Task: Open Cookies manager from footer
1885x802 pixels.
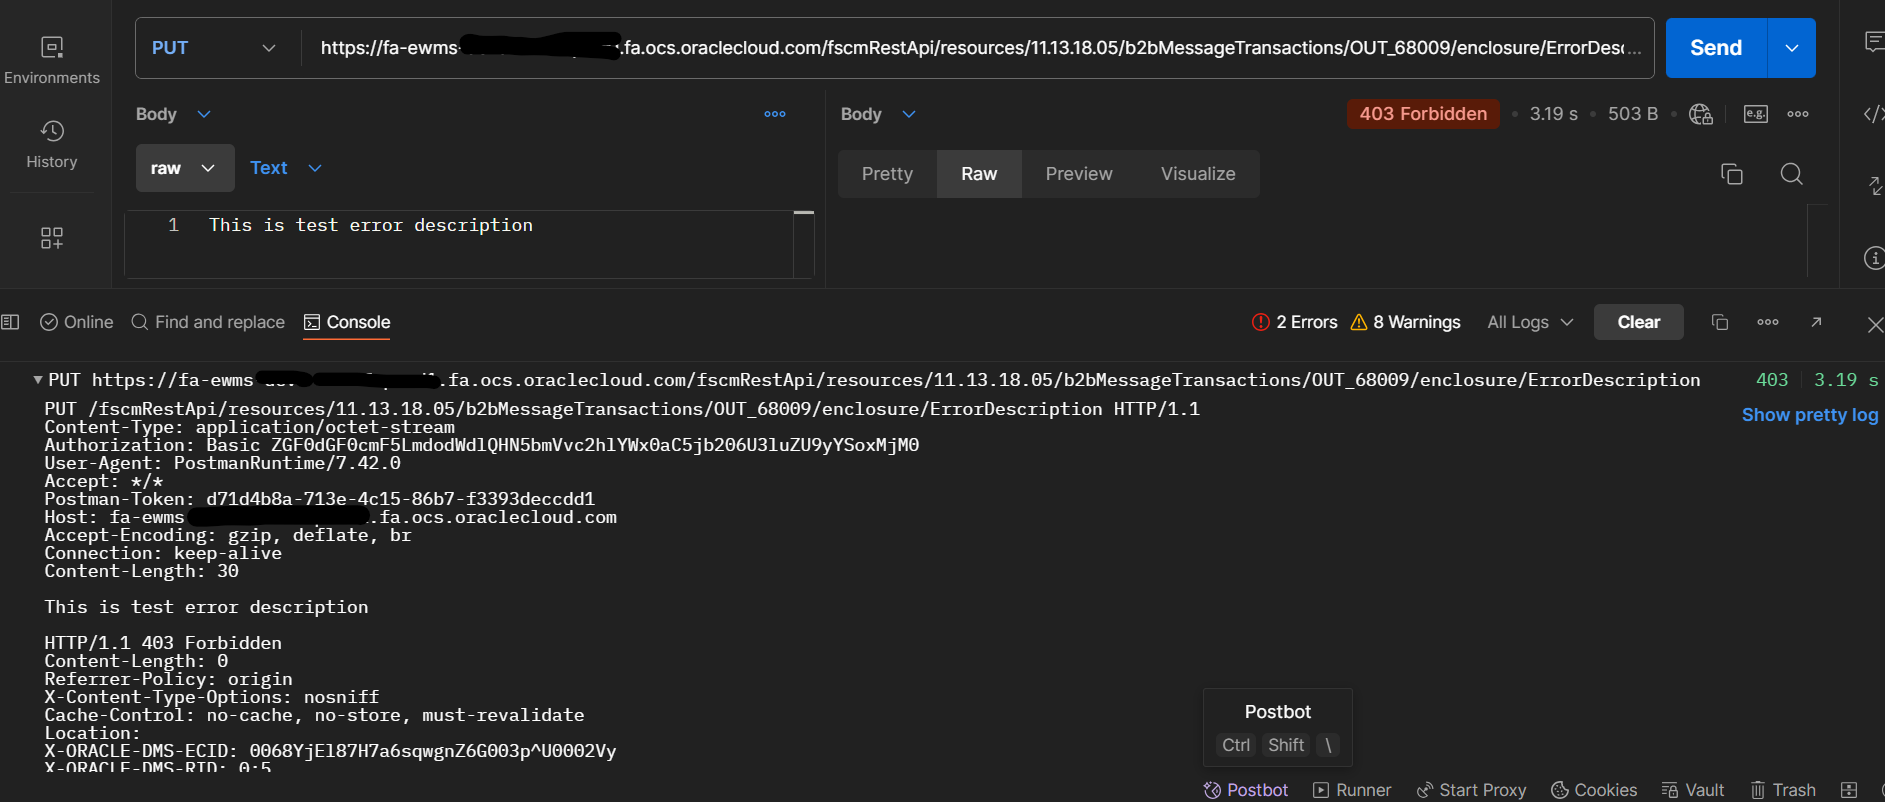Action: pyautogui.click(x=1594, y=790)
